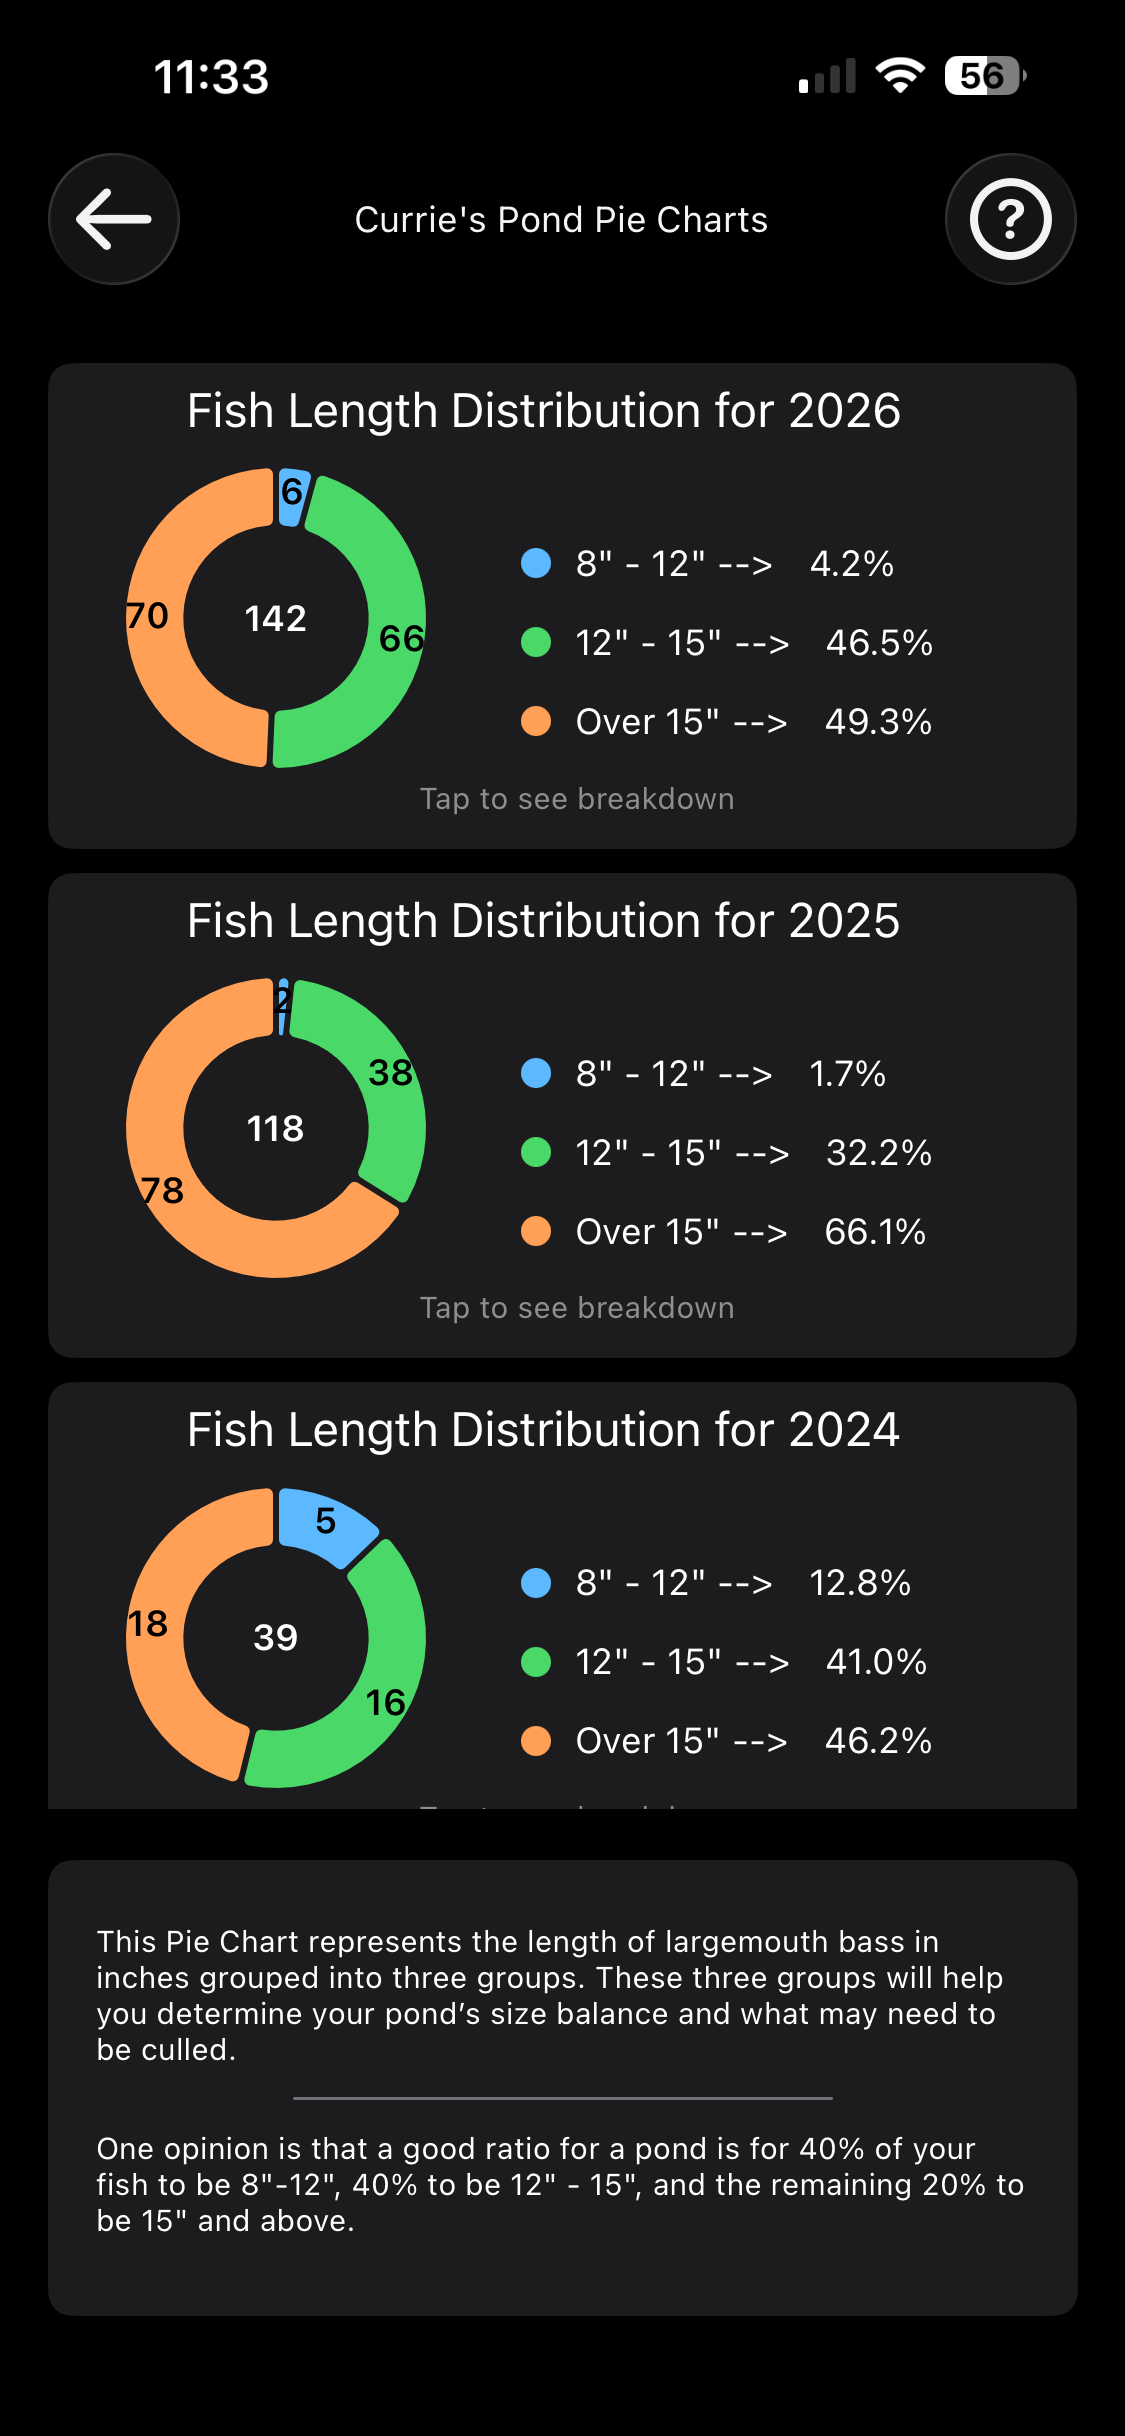Screen dimensions: 1125x2436
Task: Tap the Wi-Fi status icon
Action: click(900, 76)
